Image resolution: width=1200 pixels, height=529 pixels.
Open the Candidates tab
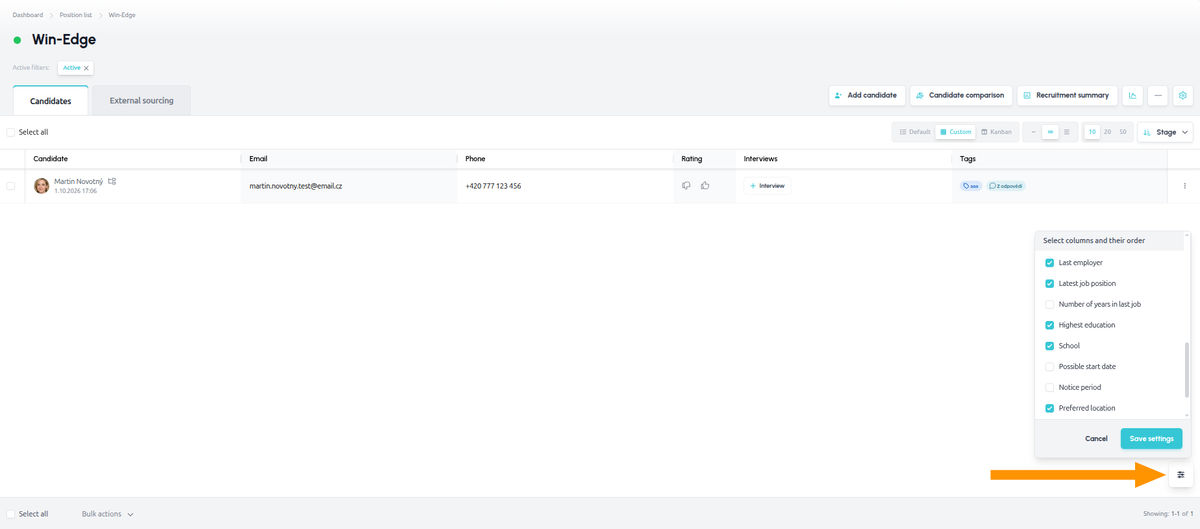pyautogui.click(x=51, y=101)
